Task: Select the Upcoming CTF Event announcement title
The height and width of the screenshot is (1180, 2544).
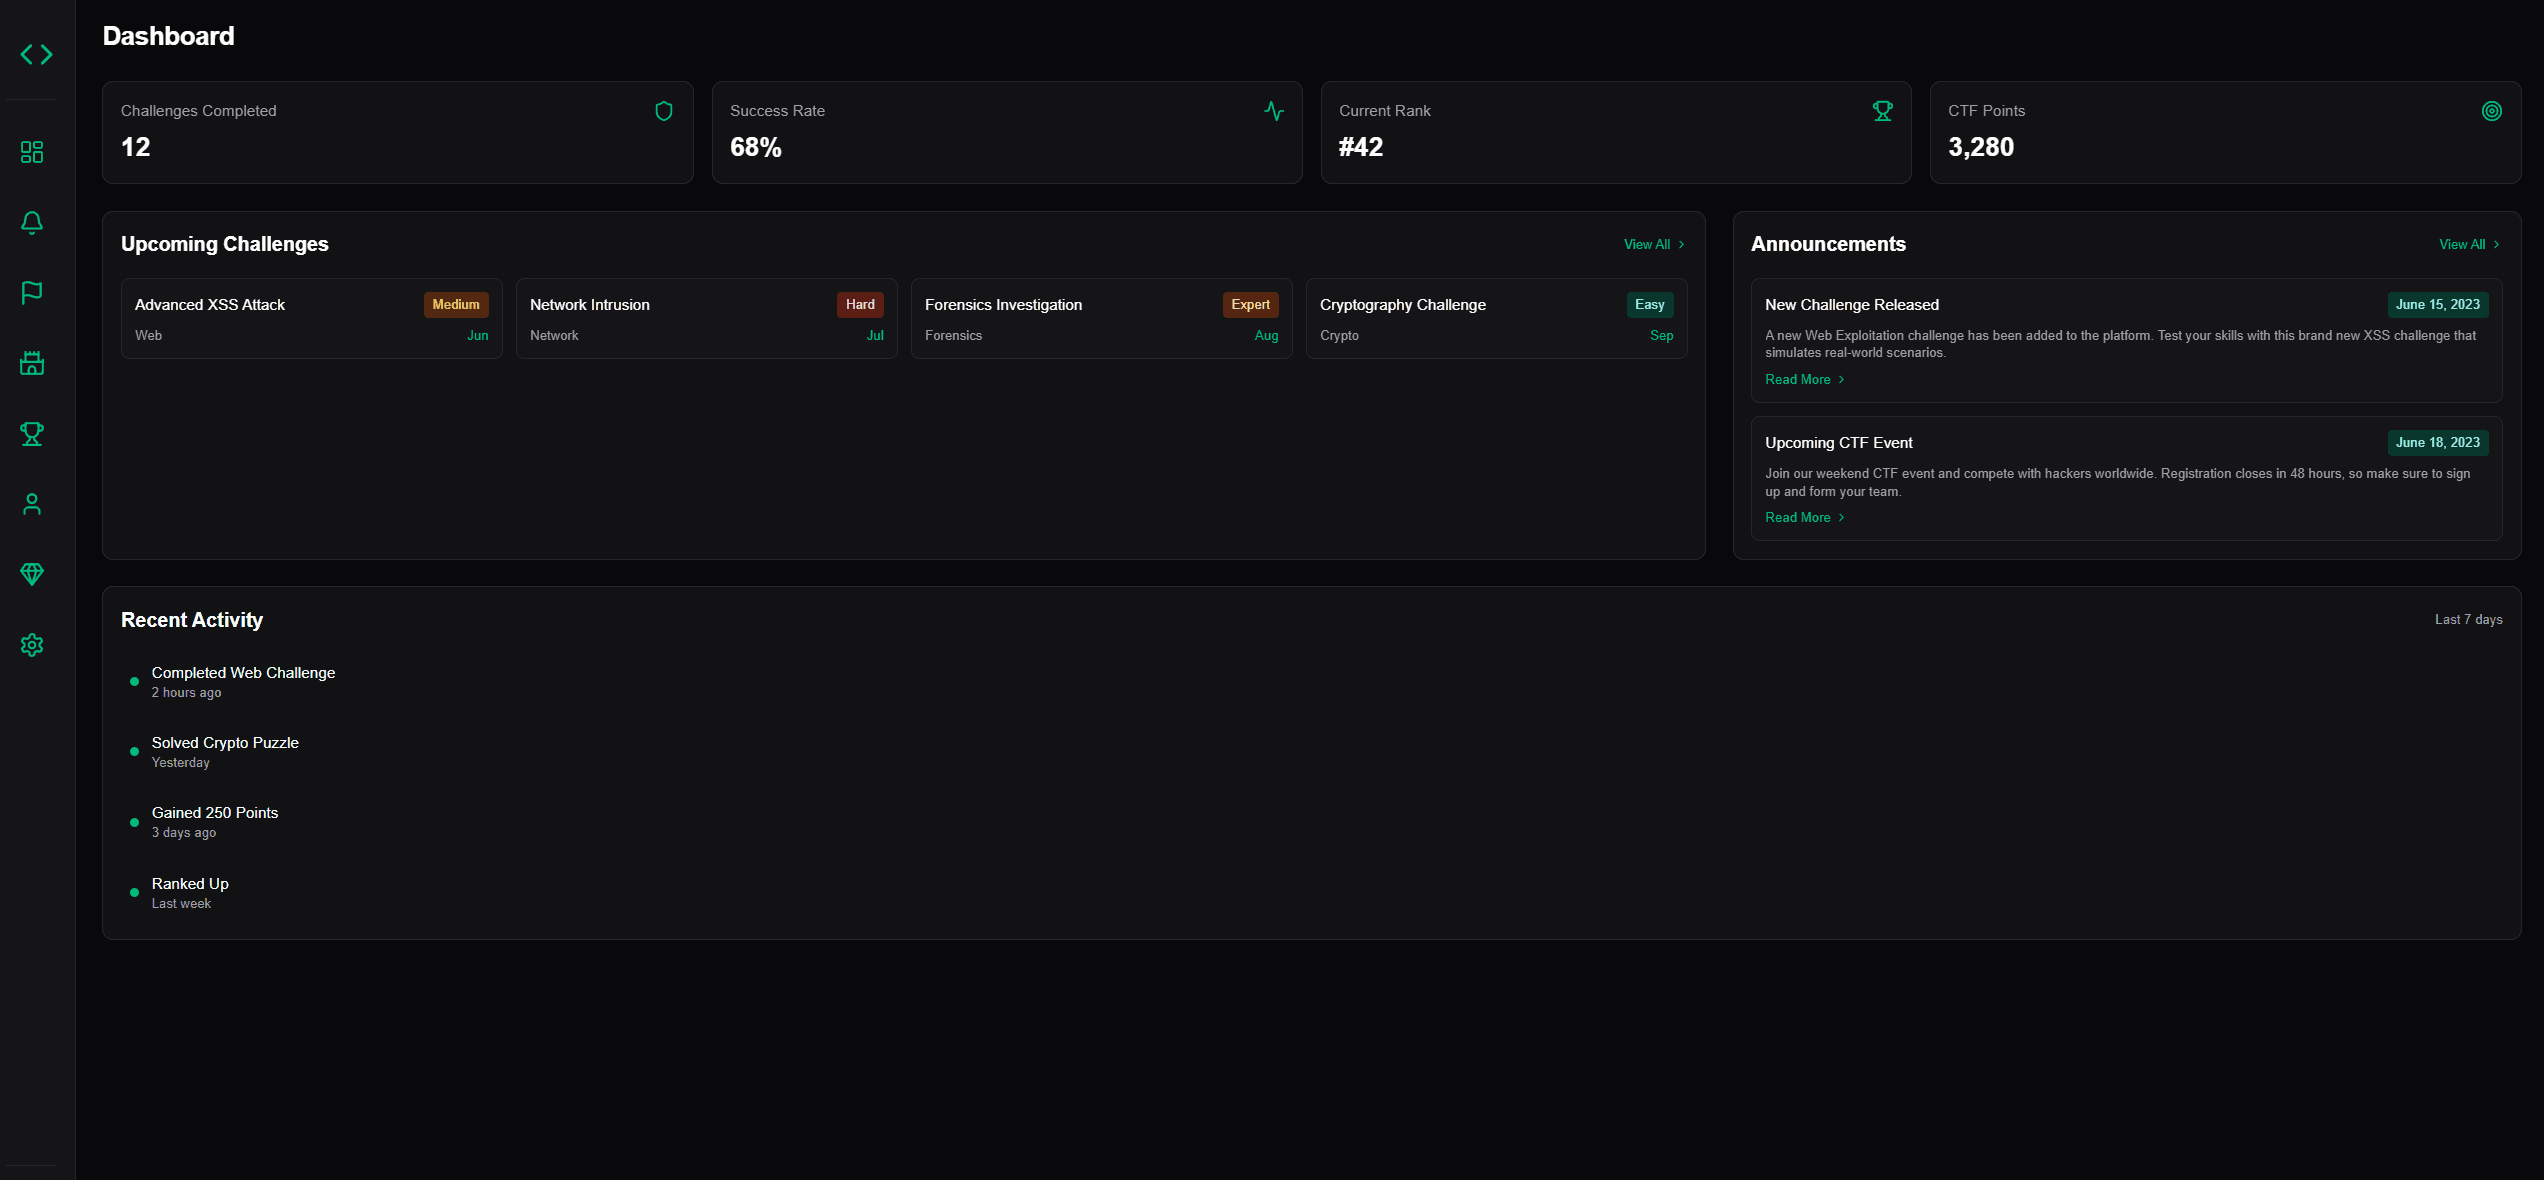Action: 1839,443
